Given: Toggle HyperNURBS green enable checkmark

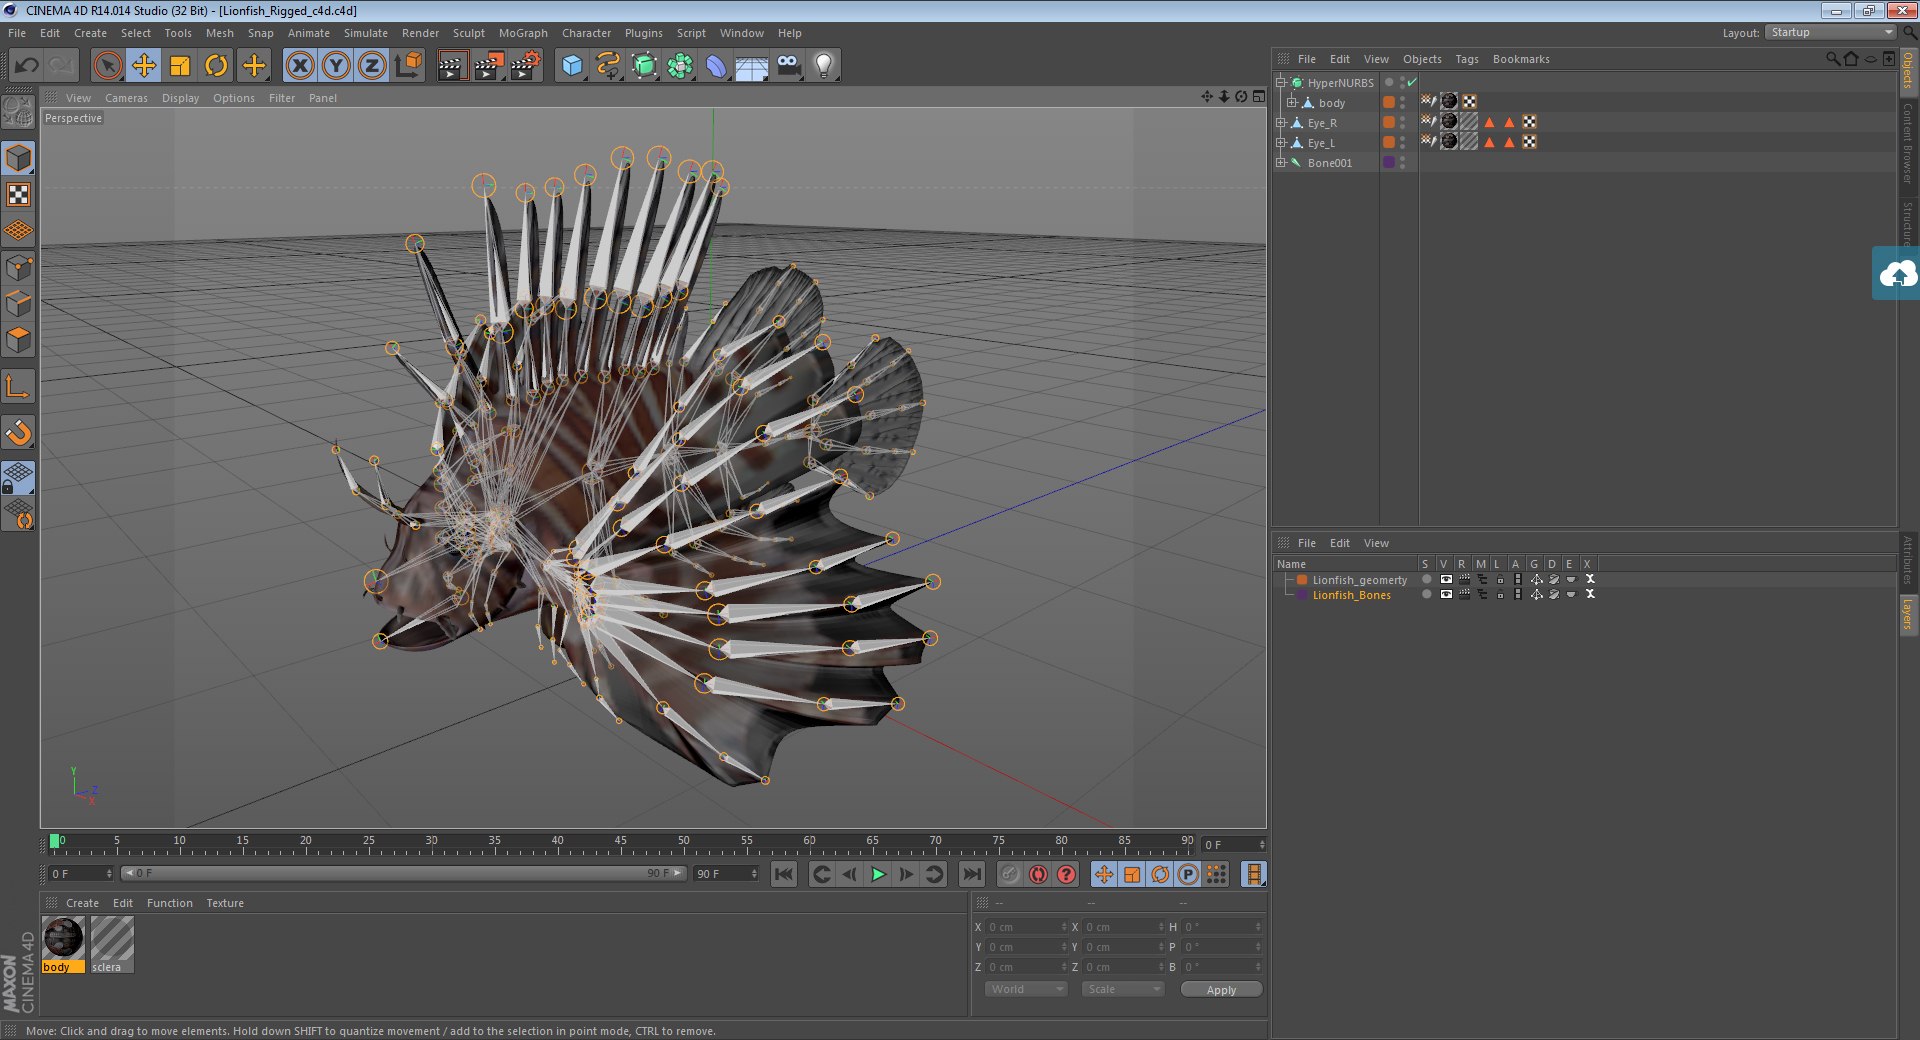Looking at the screenshot, I should pos(1412,83).
